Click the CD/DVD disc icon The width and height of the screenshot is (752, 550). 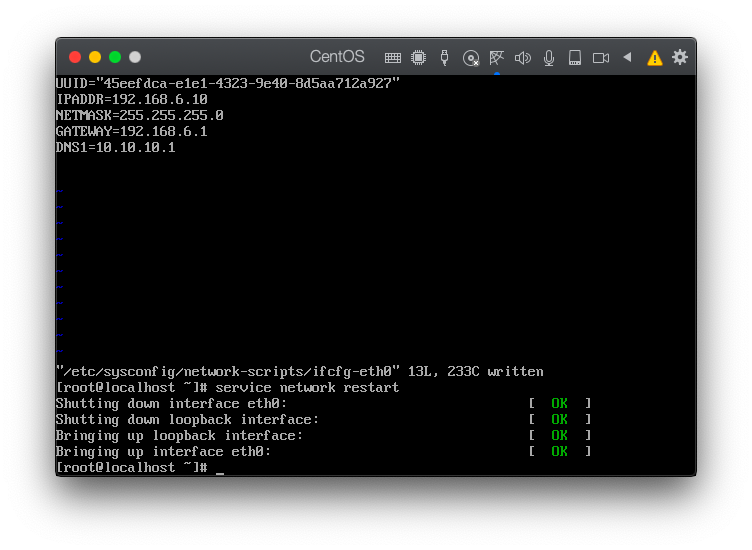coord(470,58)
